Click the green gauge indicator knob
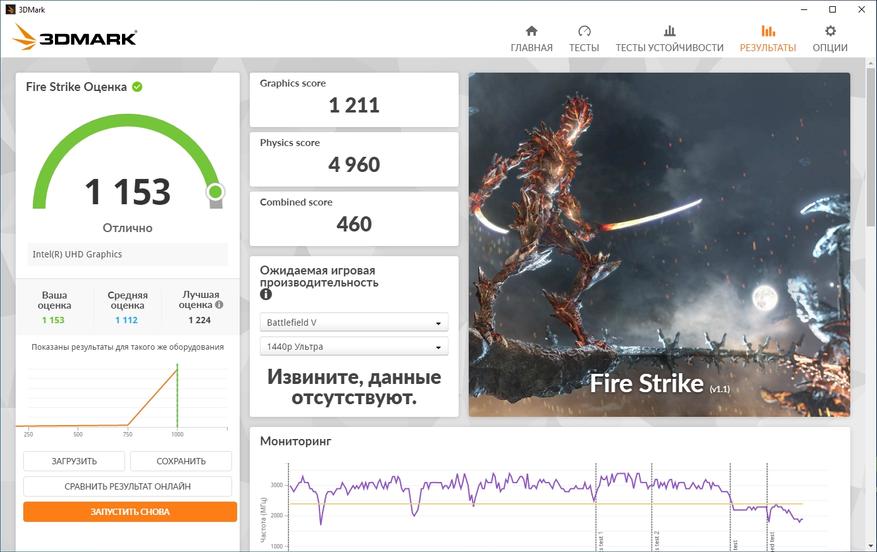 pos(215,192)
